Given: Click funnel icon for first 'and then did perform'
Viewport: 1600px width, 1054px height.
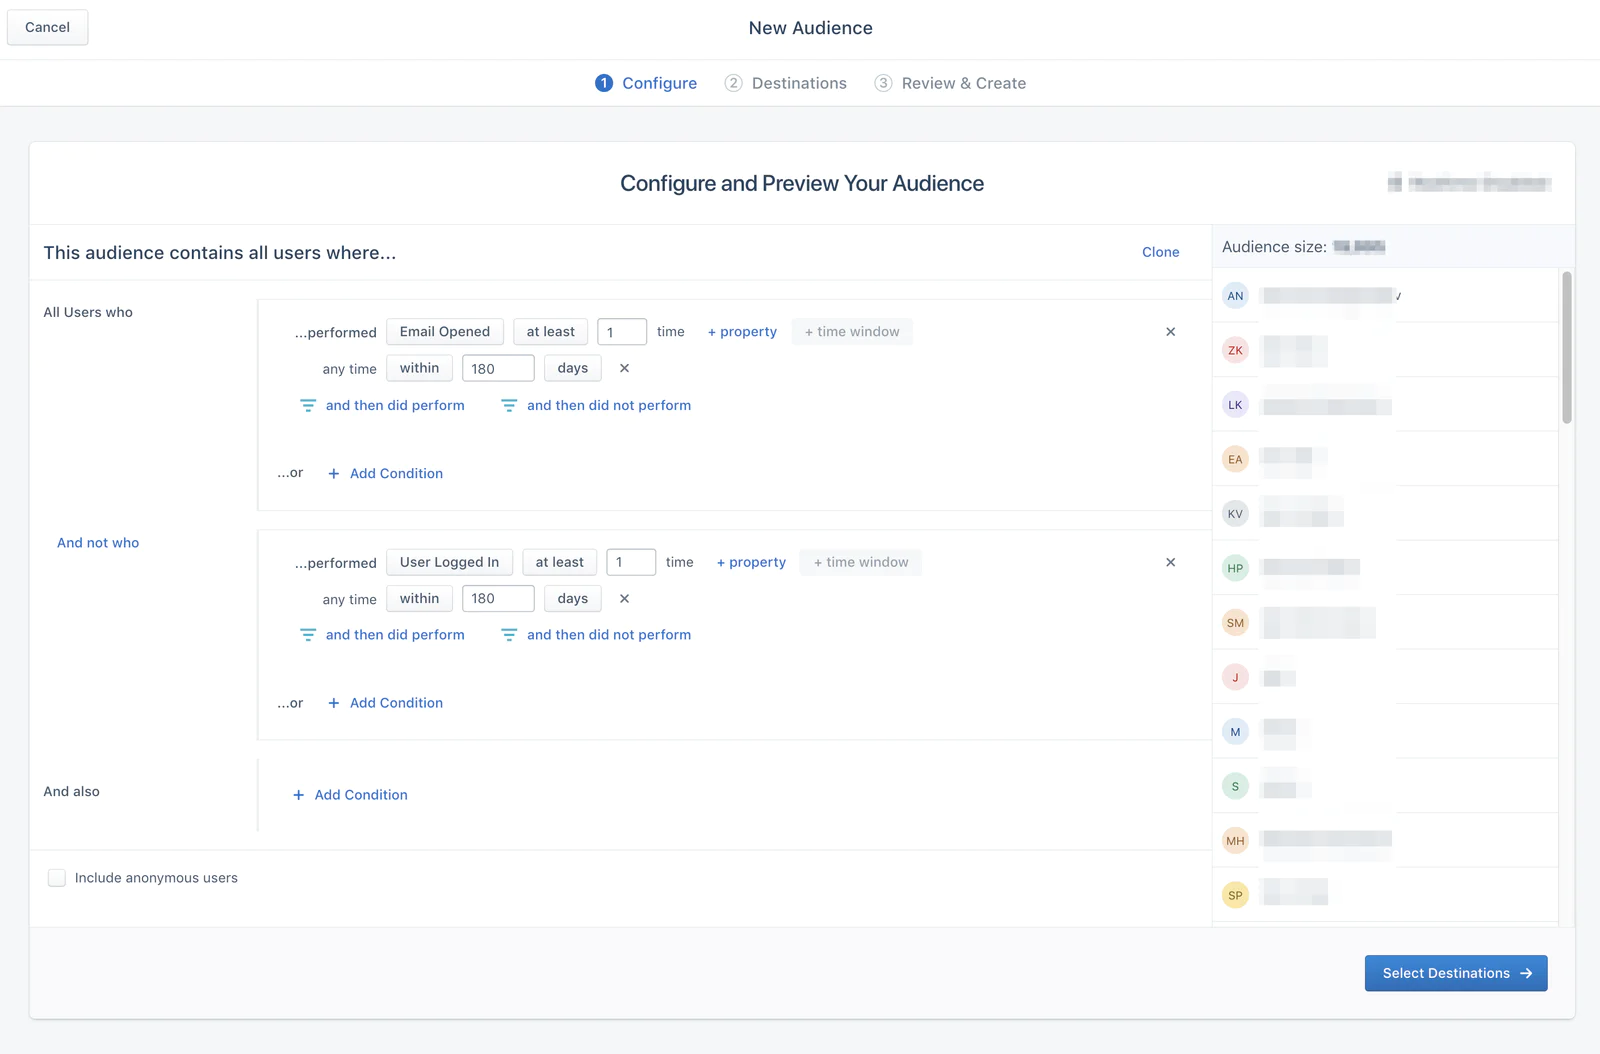Looking at the screenshot, I should (x=308, y=405).
